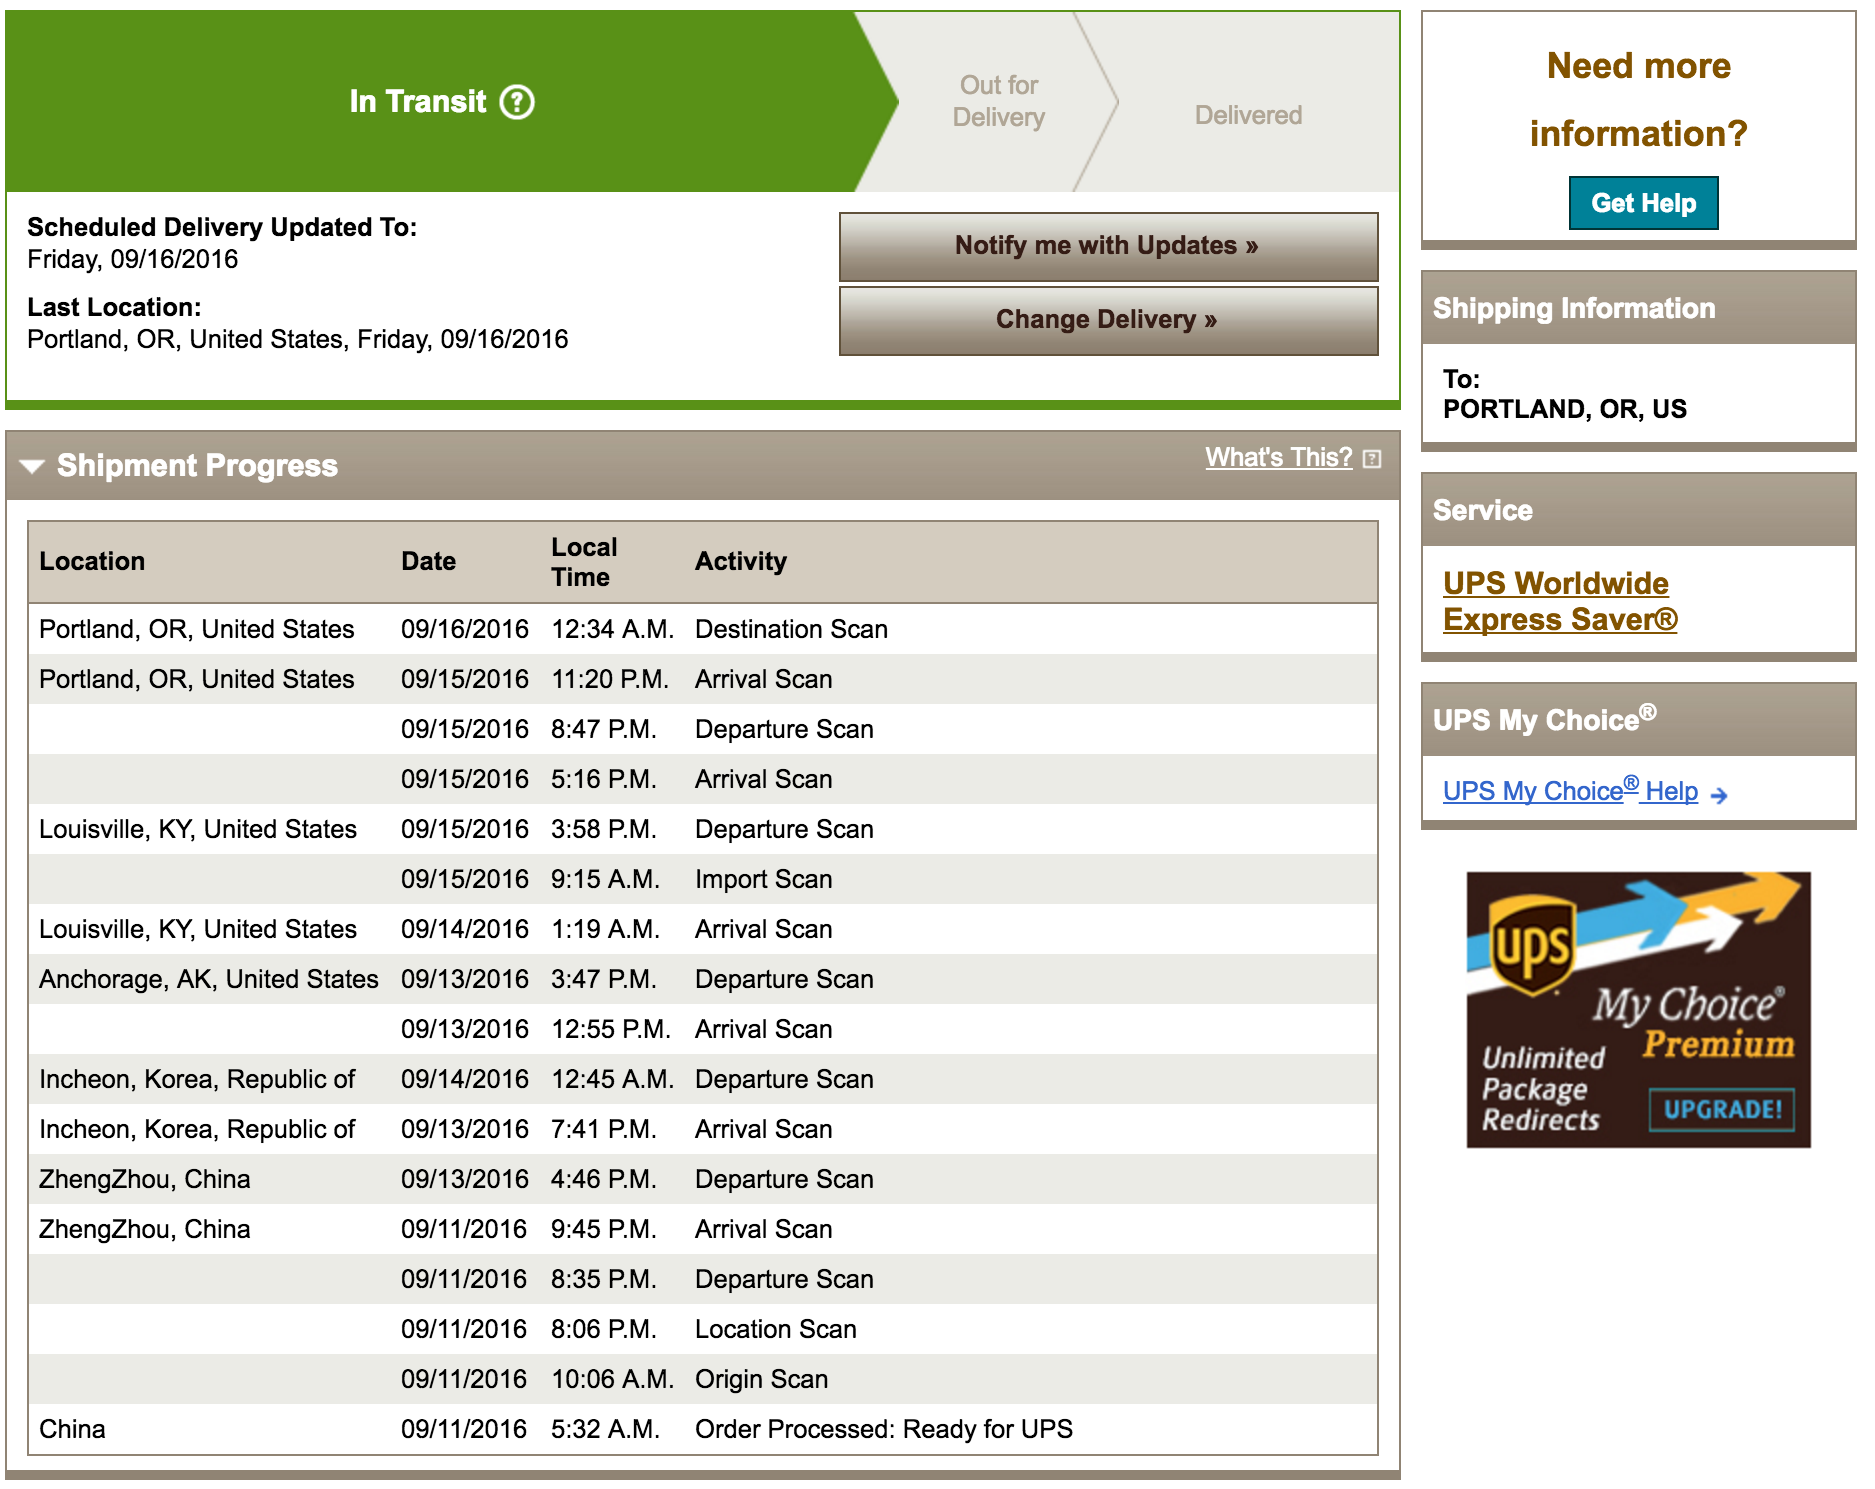
Task: Click the Service panel header
Action: [1638, 510]
